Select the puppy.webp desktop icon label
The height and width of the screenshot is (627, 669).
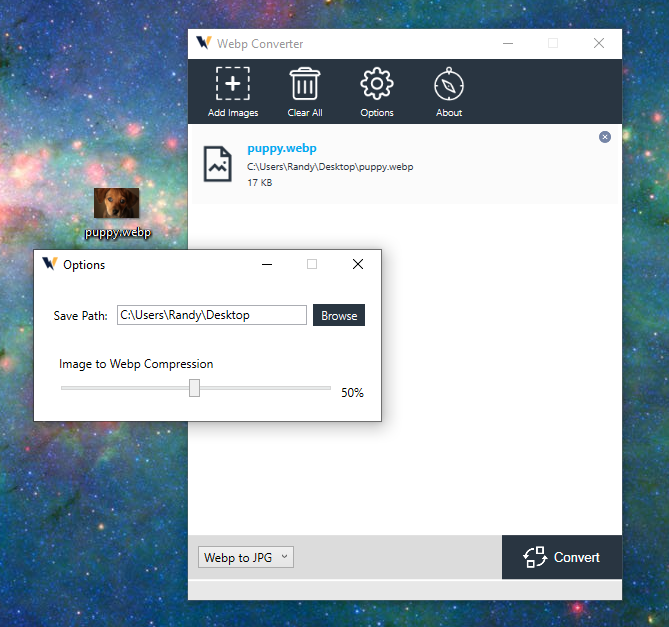[118, 232]
